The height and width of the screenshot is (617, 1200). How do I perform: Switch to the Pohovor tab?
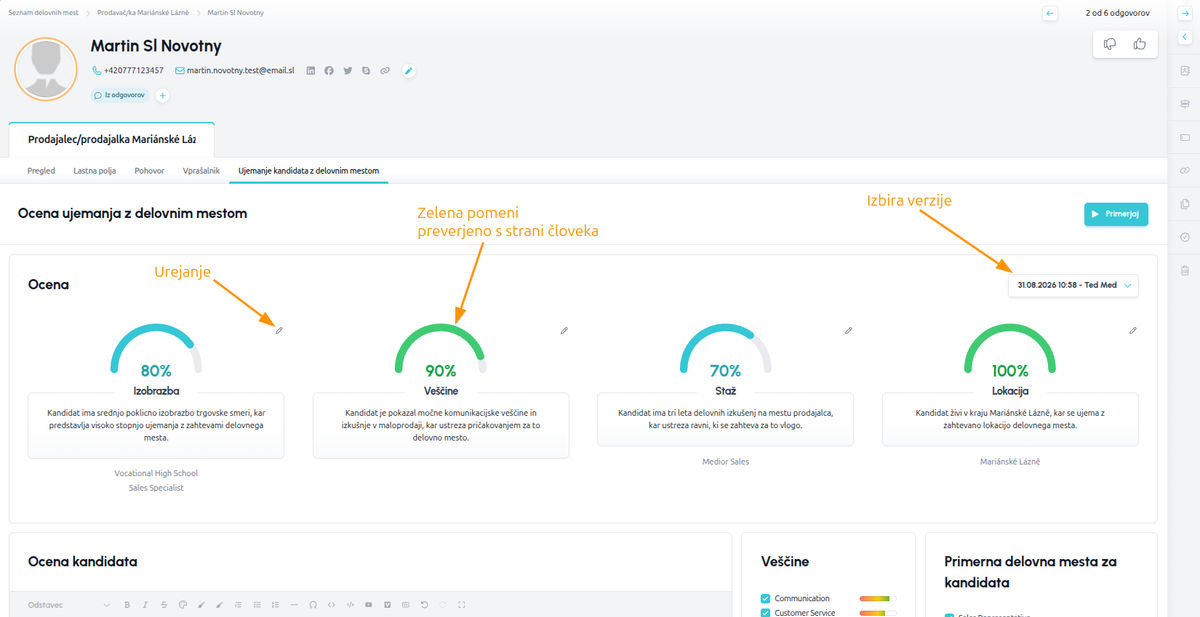click(x=150, y=171)
